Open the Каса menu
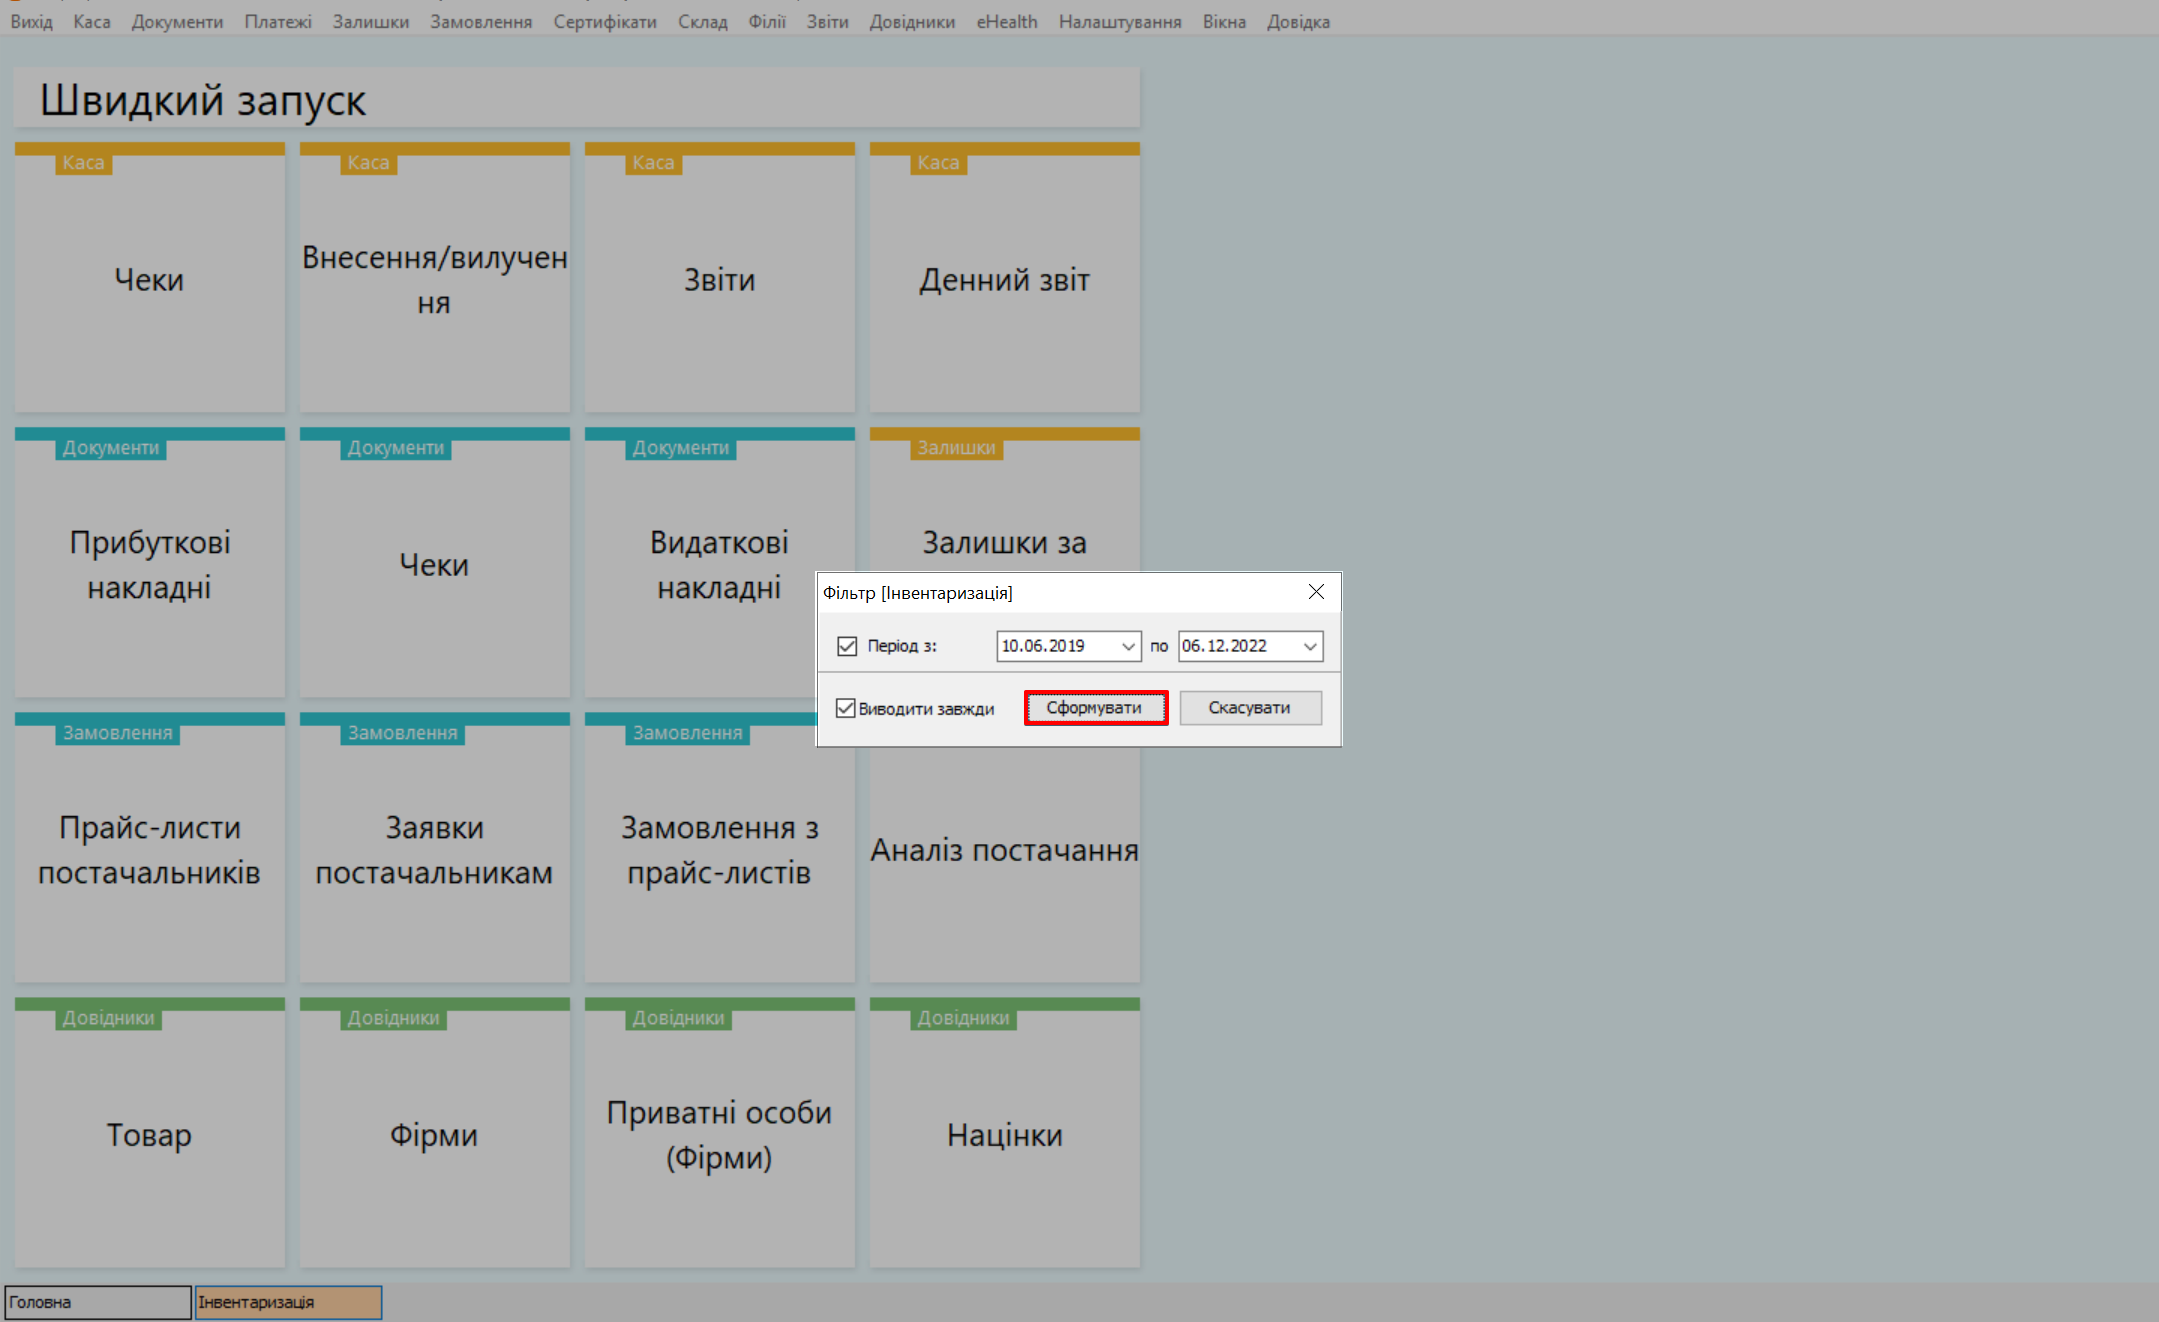 click(x=92, y=22)
